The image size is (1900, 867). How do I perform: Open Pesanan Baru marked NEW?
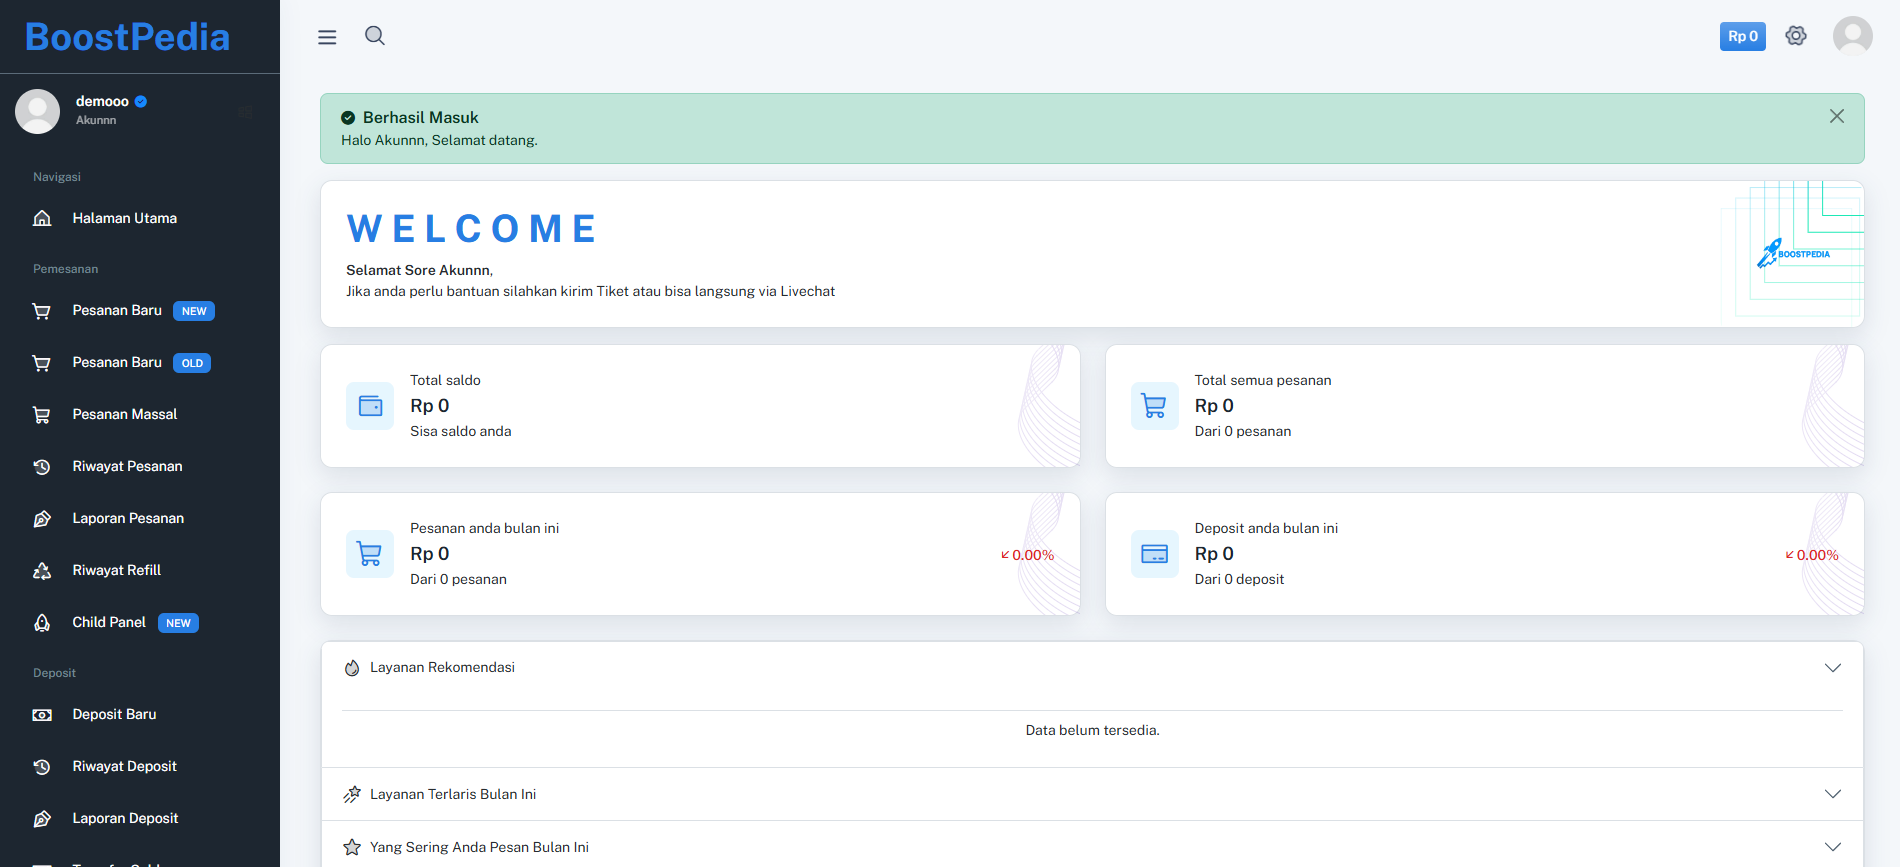(118, 311)
